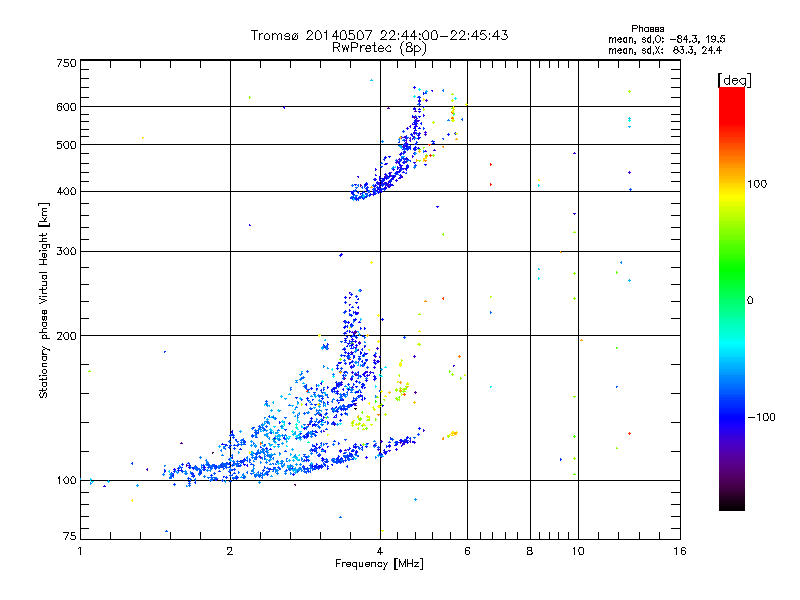Click the 'mean, sd,X: 83.3, 24.4' statistic
The height and width of the screenshot is (600, 800).
coord(665,50)
